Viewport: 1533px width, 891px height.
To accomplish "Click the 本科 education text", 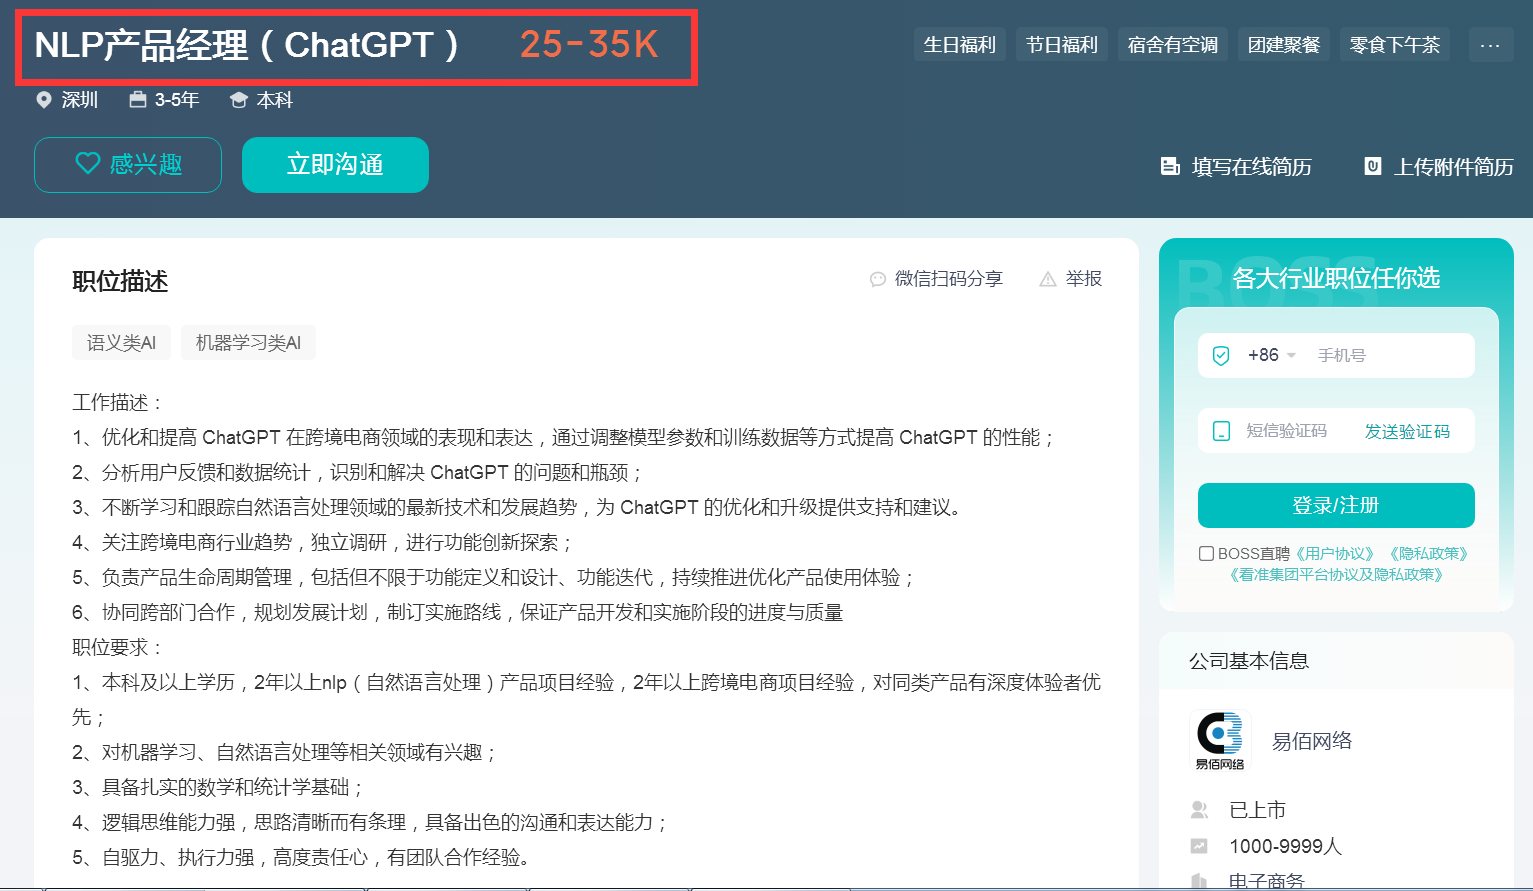I will tap(275, 100).
